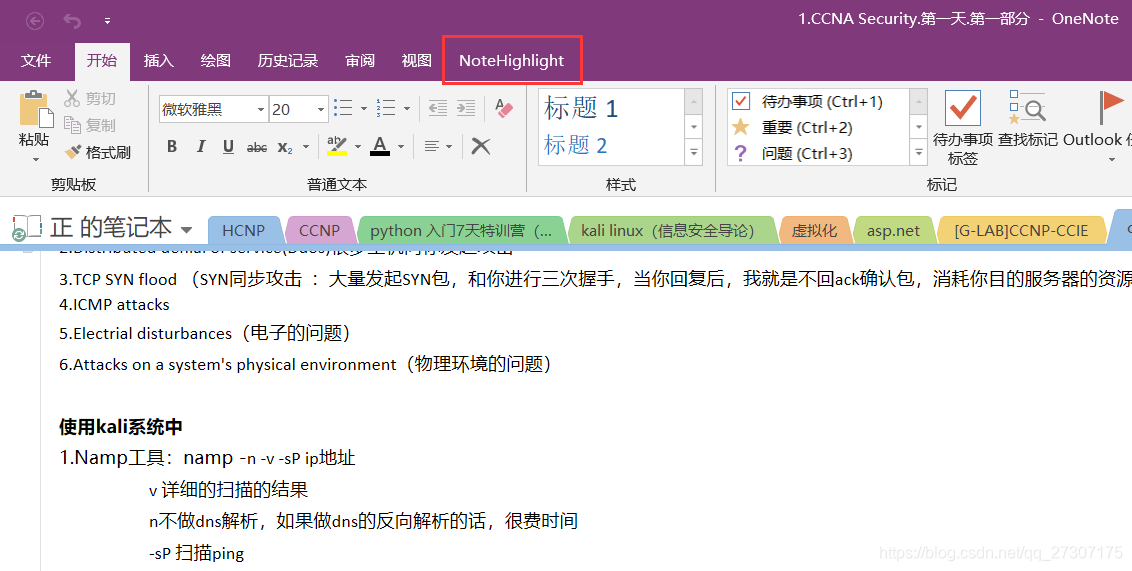Toggle strikethrough formatting
Screen dimensions: 1132x571
click(256, 147)
